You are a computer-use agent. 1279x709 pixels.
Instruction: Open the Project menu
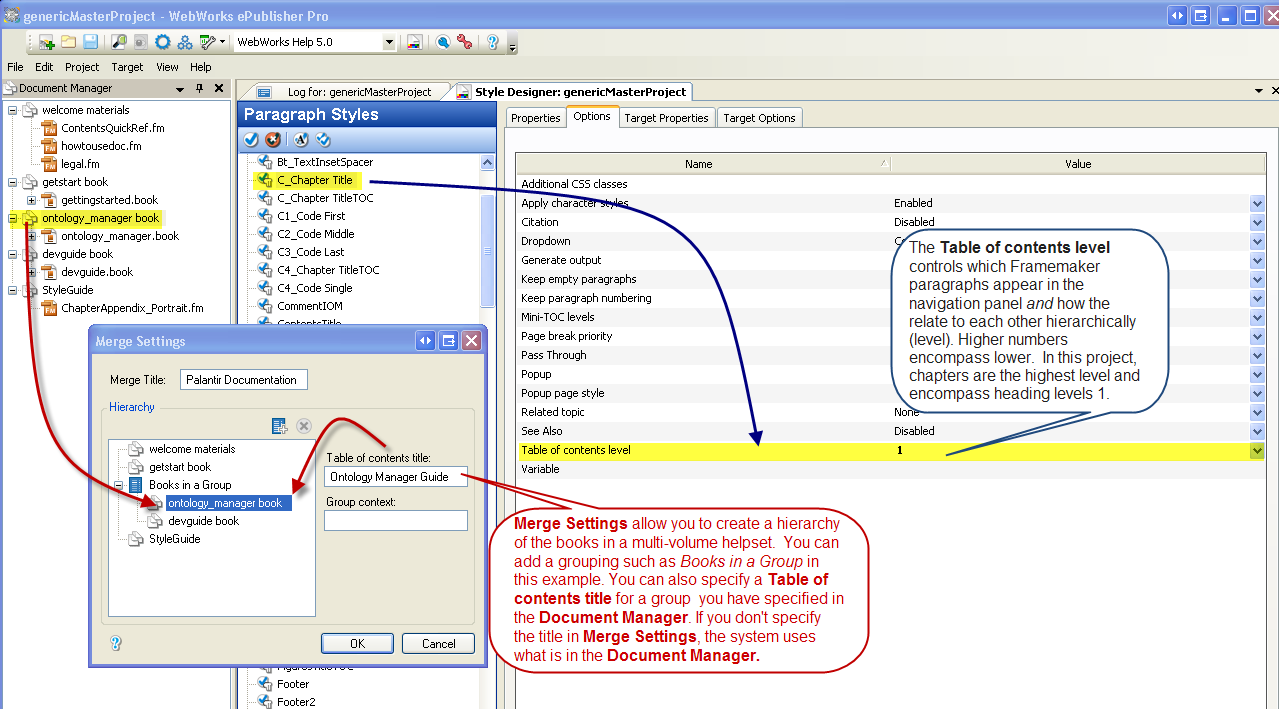[82, 67]
